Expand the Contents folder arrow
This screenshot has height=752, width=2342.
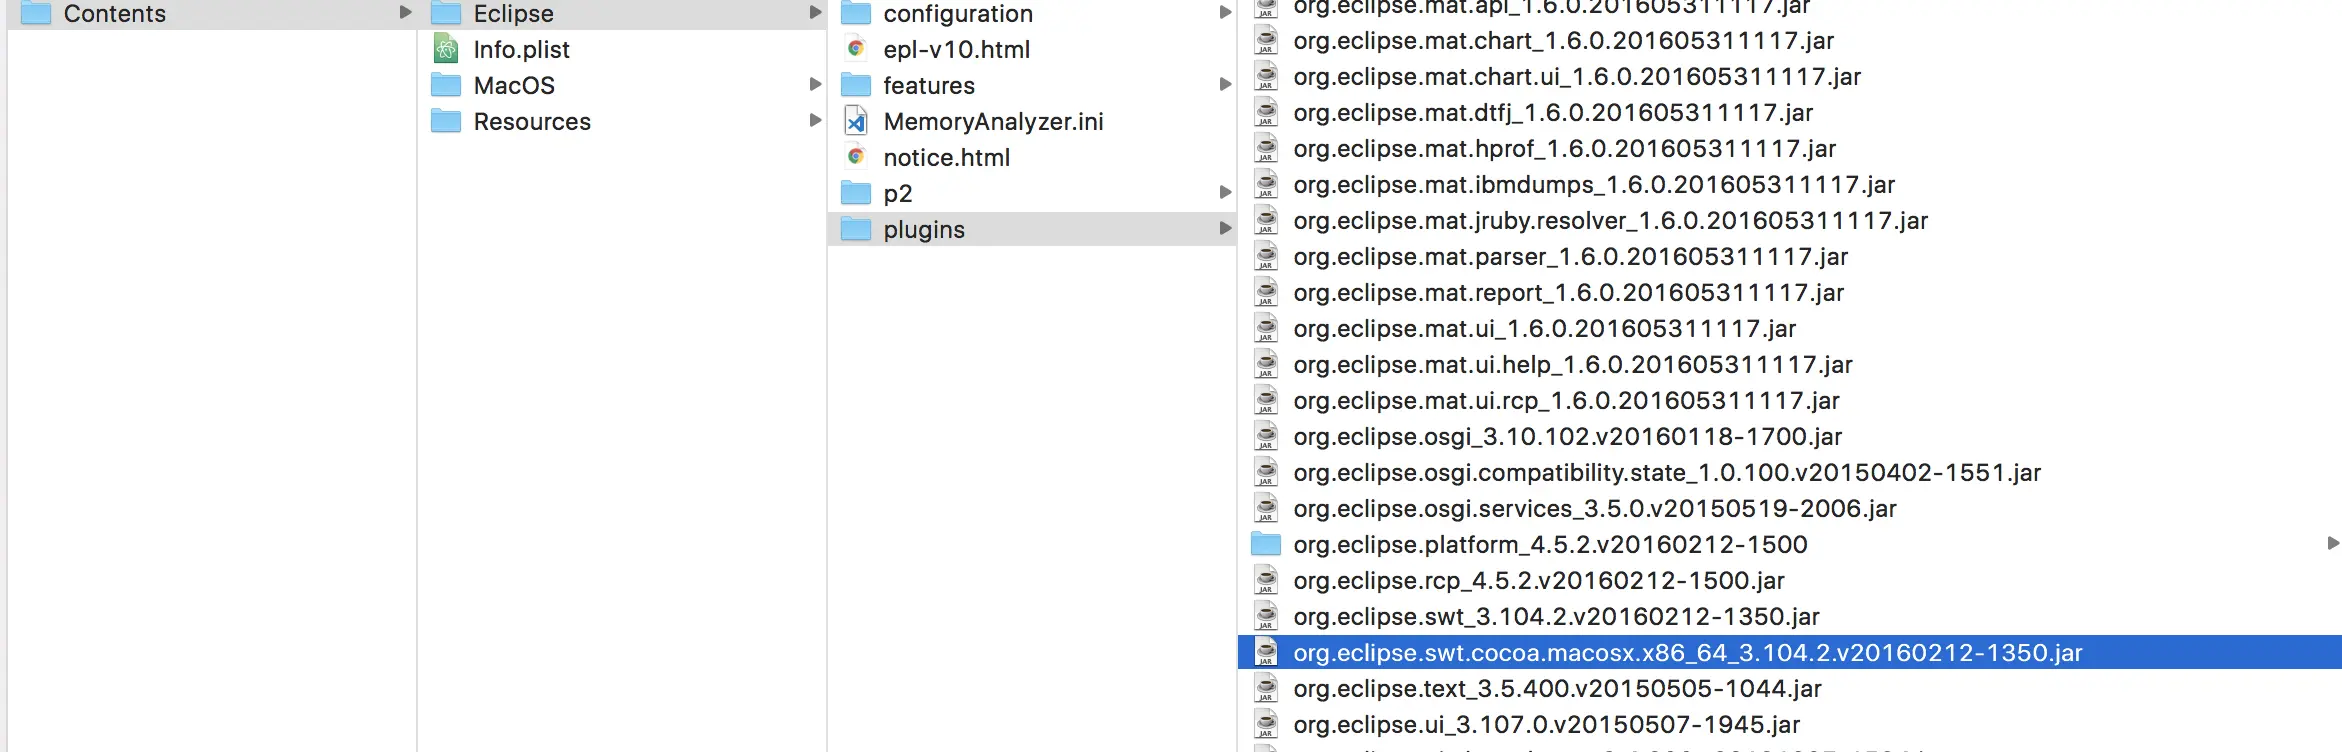click(405, 12)
